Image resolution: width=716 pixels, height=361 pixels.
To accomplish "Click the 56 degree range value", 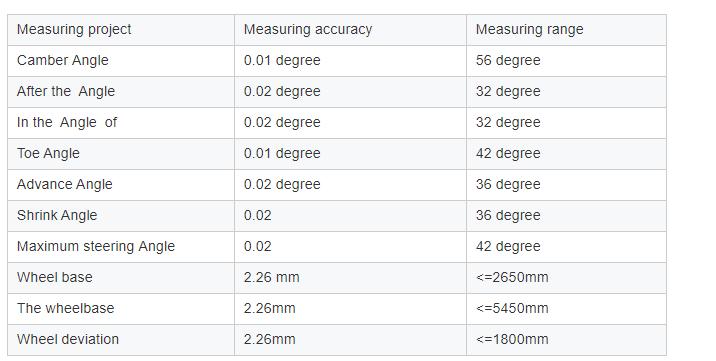I will pos(566,61).
